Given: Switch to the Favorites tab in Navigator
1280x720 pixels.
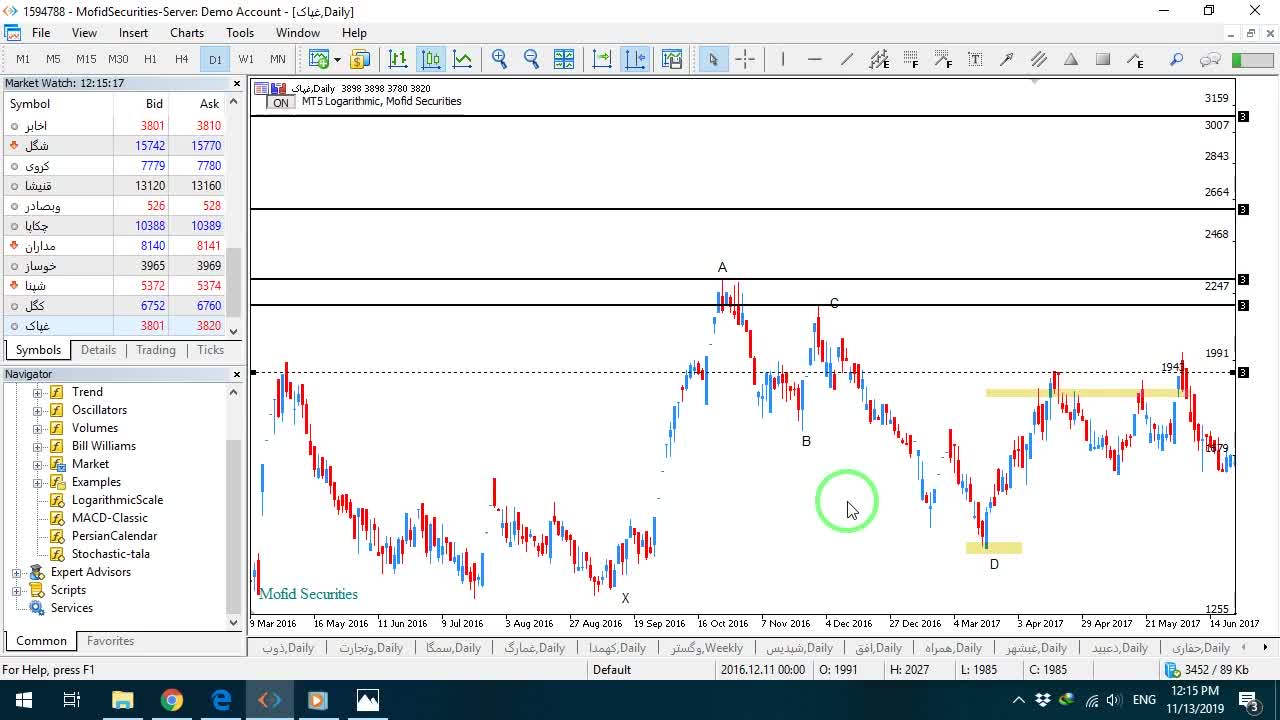Looking at the screenshot, I should 110,641.
